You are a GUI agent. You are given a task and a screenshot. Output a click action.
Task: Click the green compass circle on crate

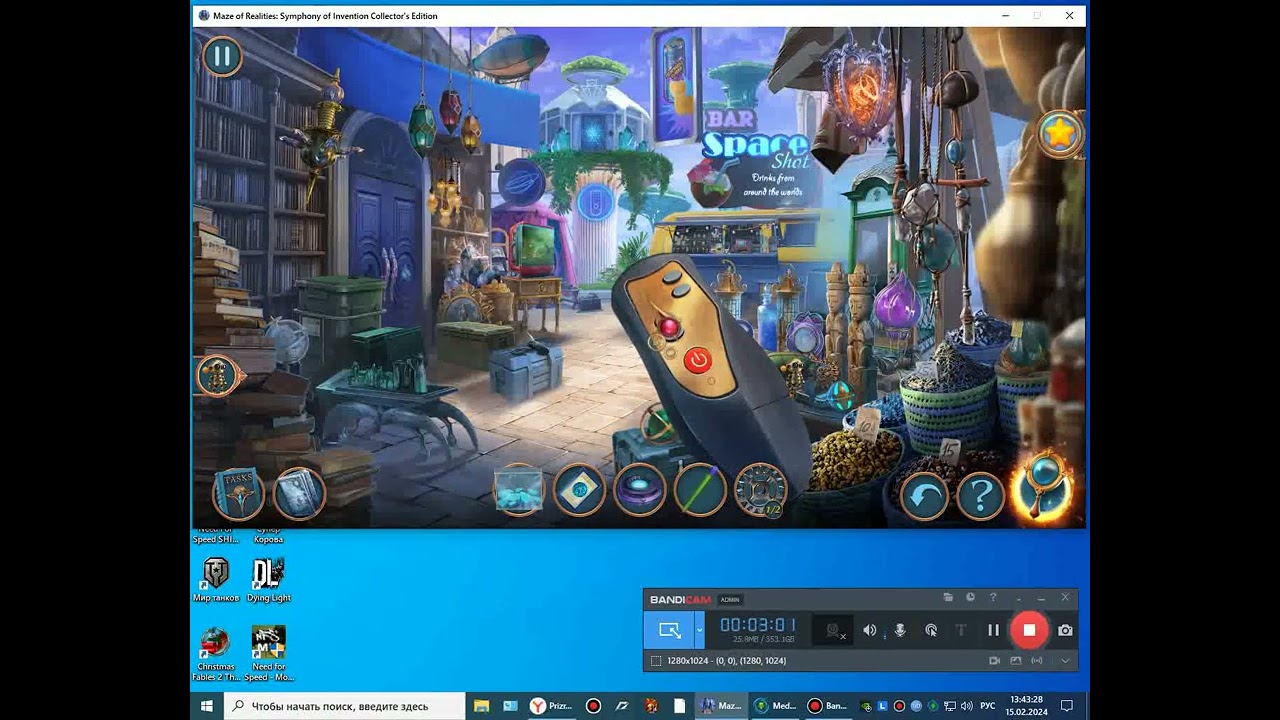pos(659,423)
